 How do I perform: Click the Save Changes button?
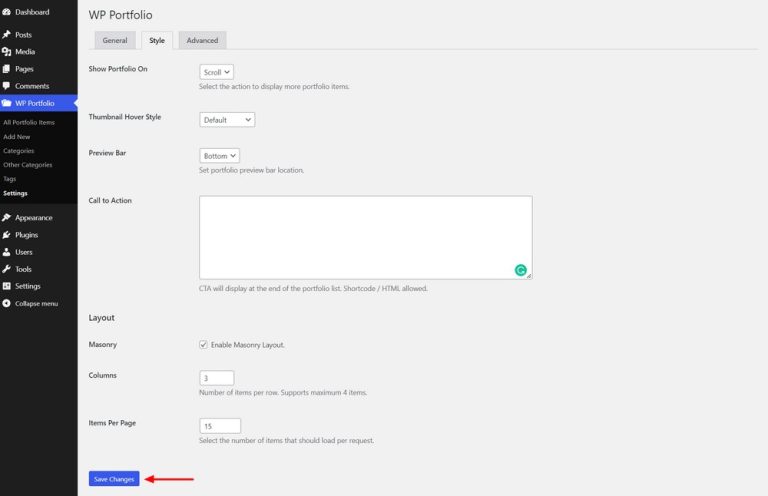coord(114,479)
